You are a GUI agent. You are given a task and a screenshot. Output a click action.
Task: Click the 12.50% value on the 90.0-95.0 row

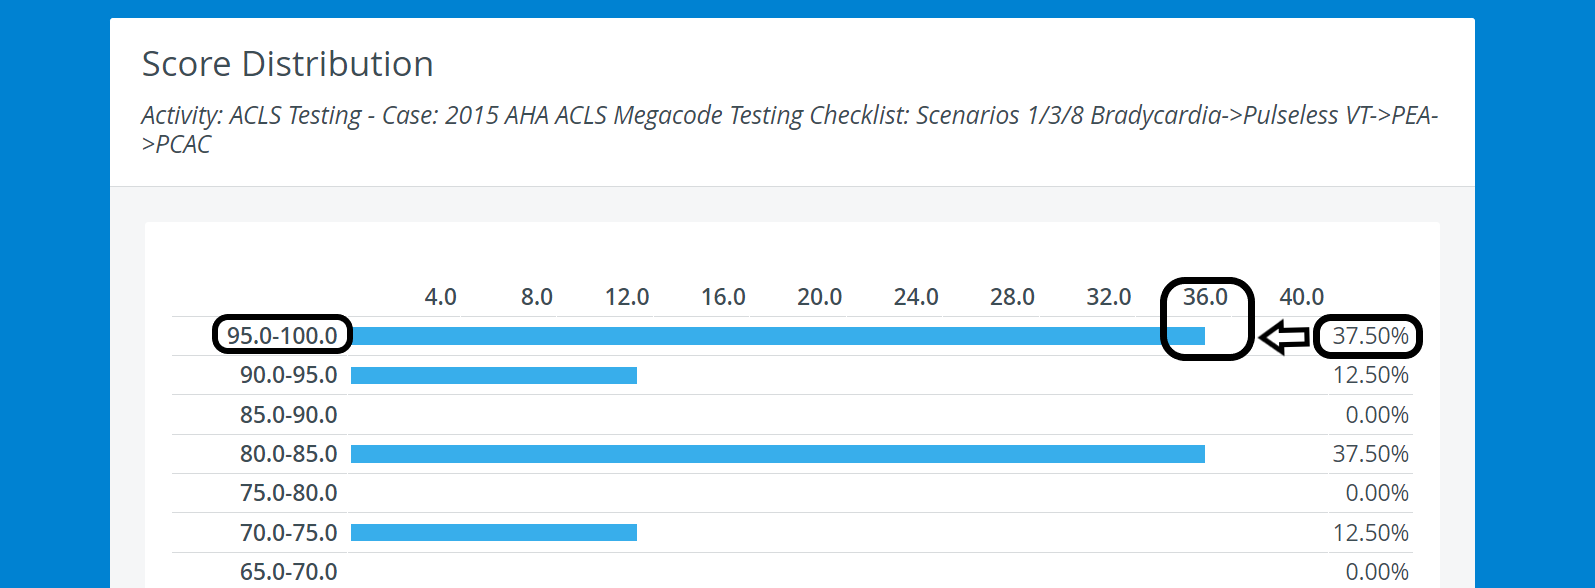(1370, 375)
